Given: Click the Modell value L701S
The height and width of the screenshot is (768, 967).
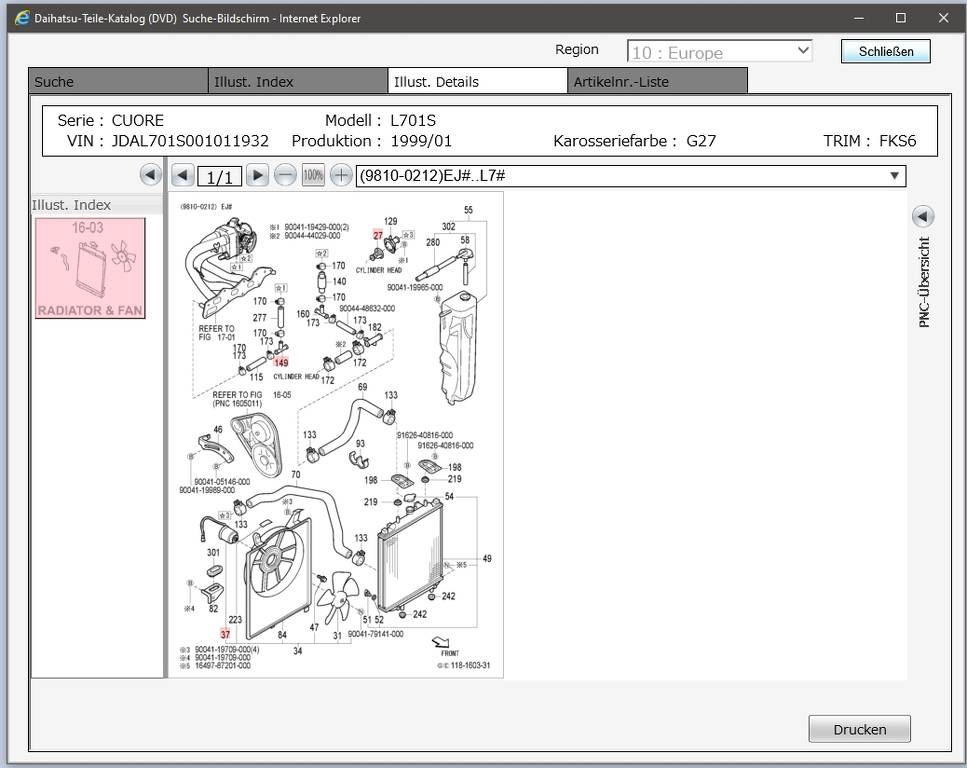Looking at the screenshot, I should 413,120.
